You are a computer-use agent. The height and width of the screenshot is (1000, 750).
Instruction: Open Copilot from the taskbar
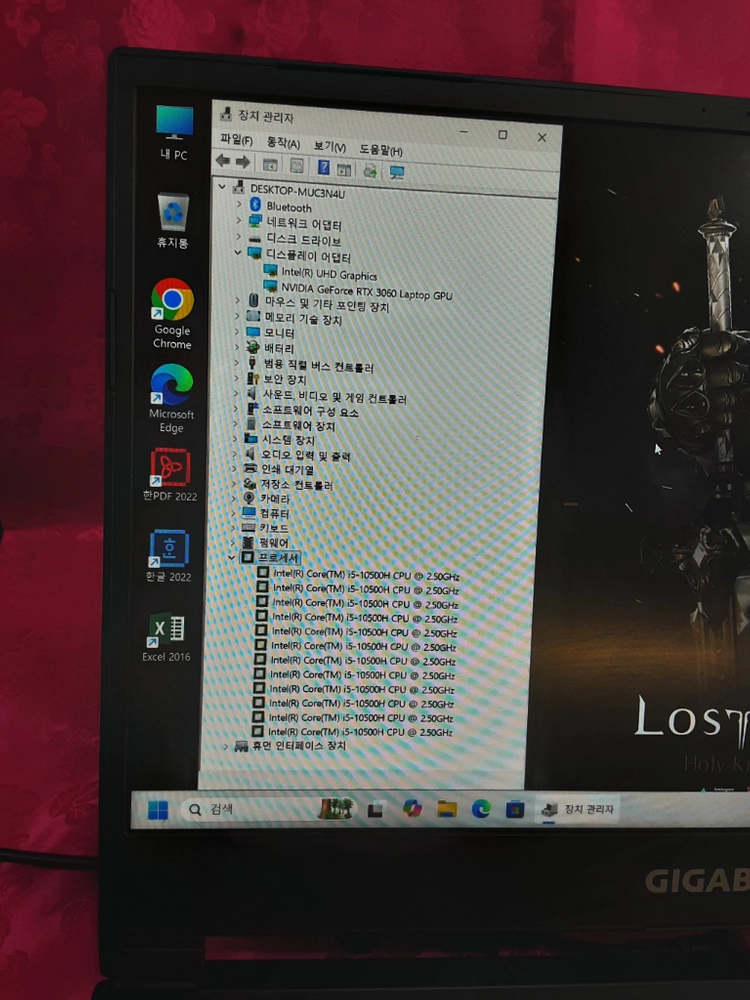click(x=412, y=809)
